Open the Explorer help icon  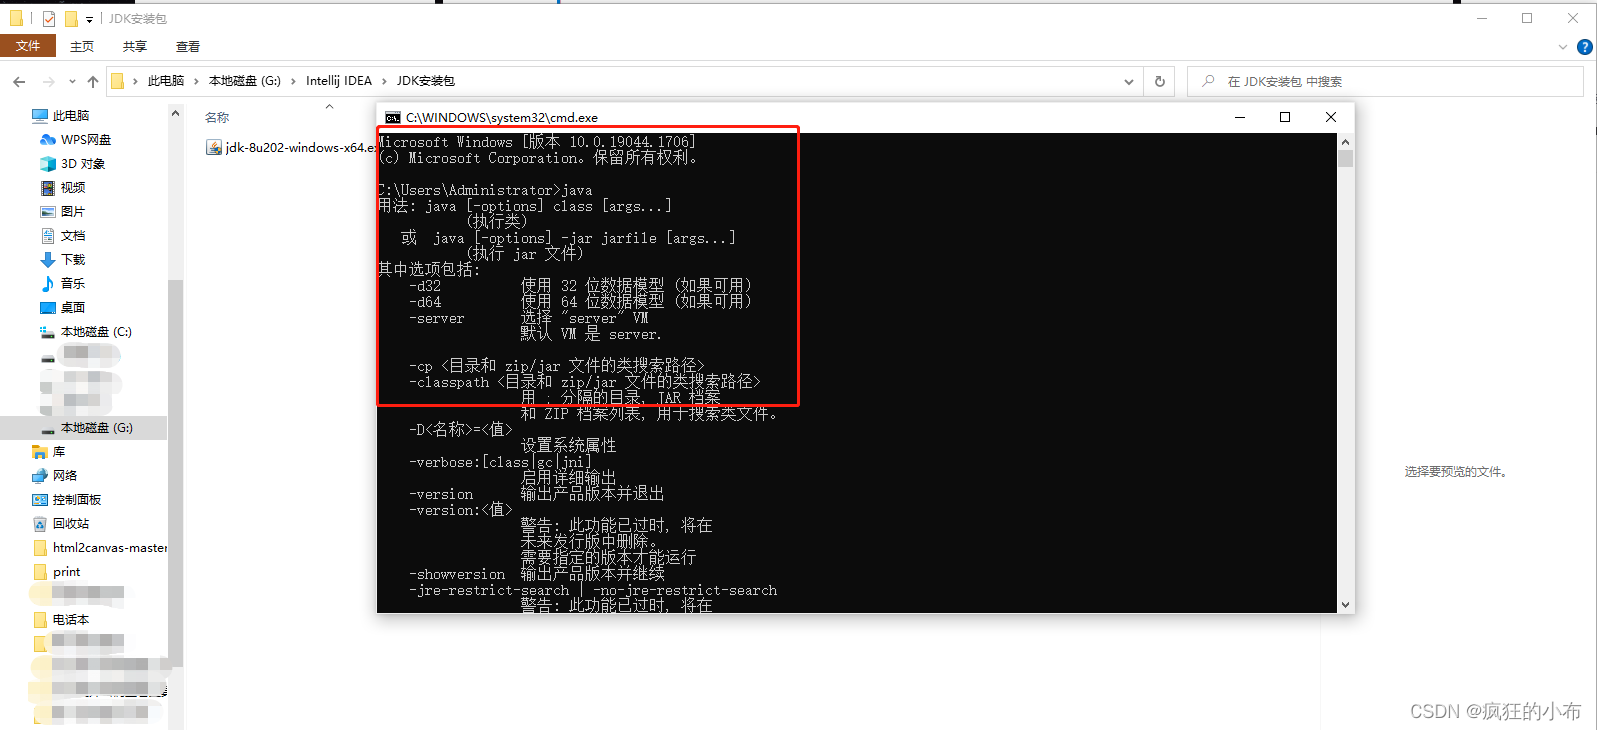1585,47
